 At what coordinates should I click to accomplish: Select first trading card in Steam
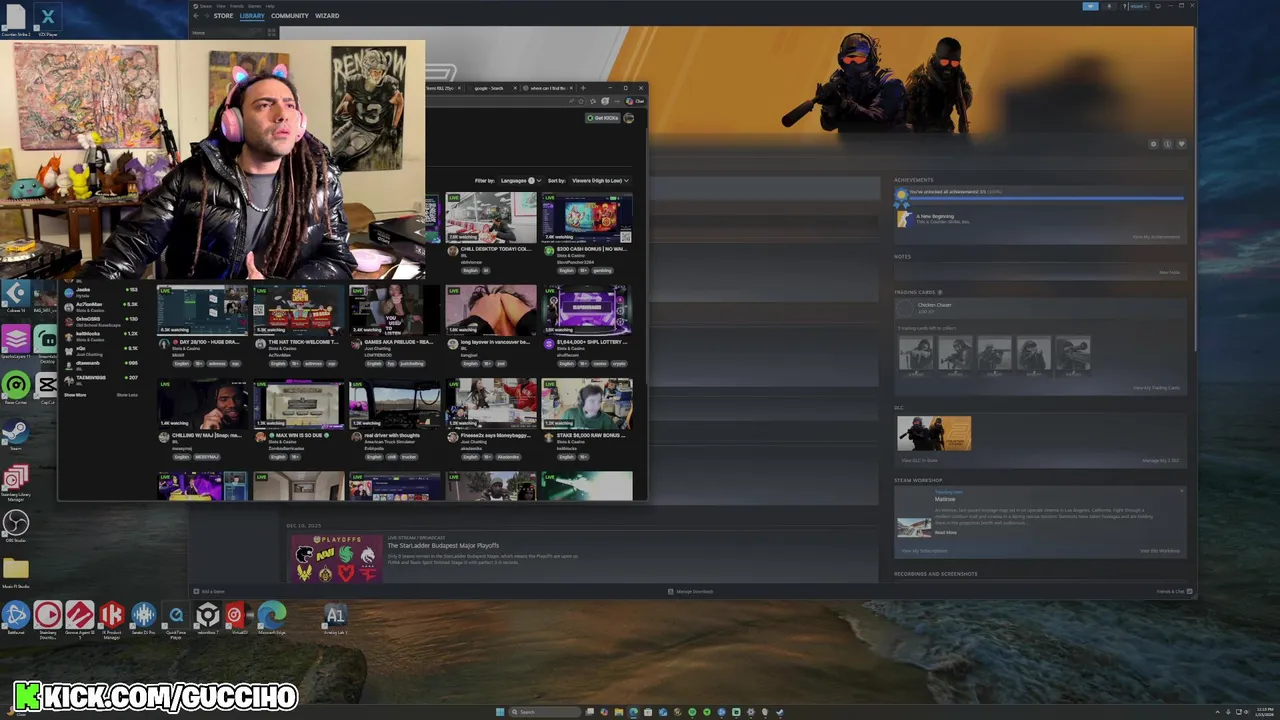pyautogui.click(x=915, y=355)
